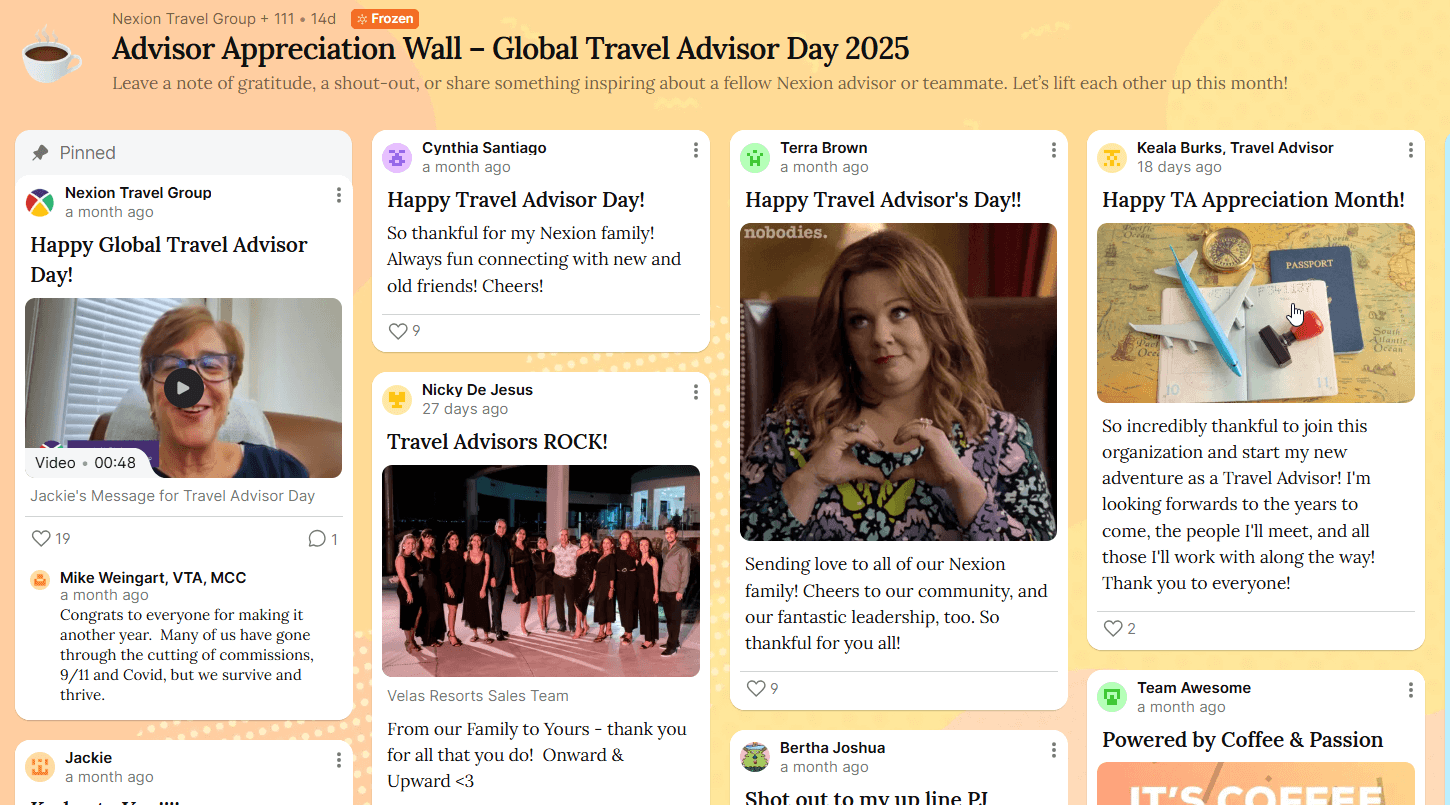Open the Velas Resorts Sales Team photo

coord(540,571)
